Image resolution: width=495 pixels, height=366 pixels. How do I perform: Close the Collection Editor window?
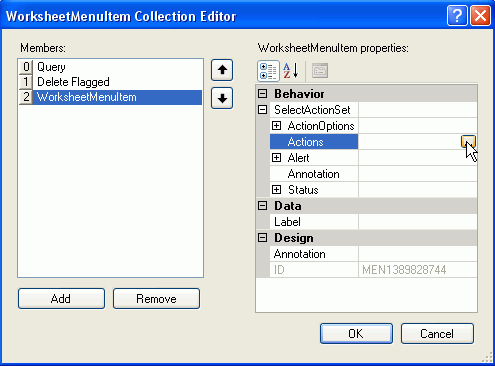click(x=480, y=15)
